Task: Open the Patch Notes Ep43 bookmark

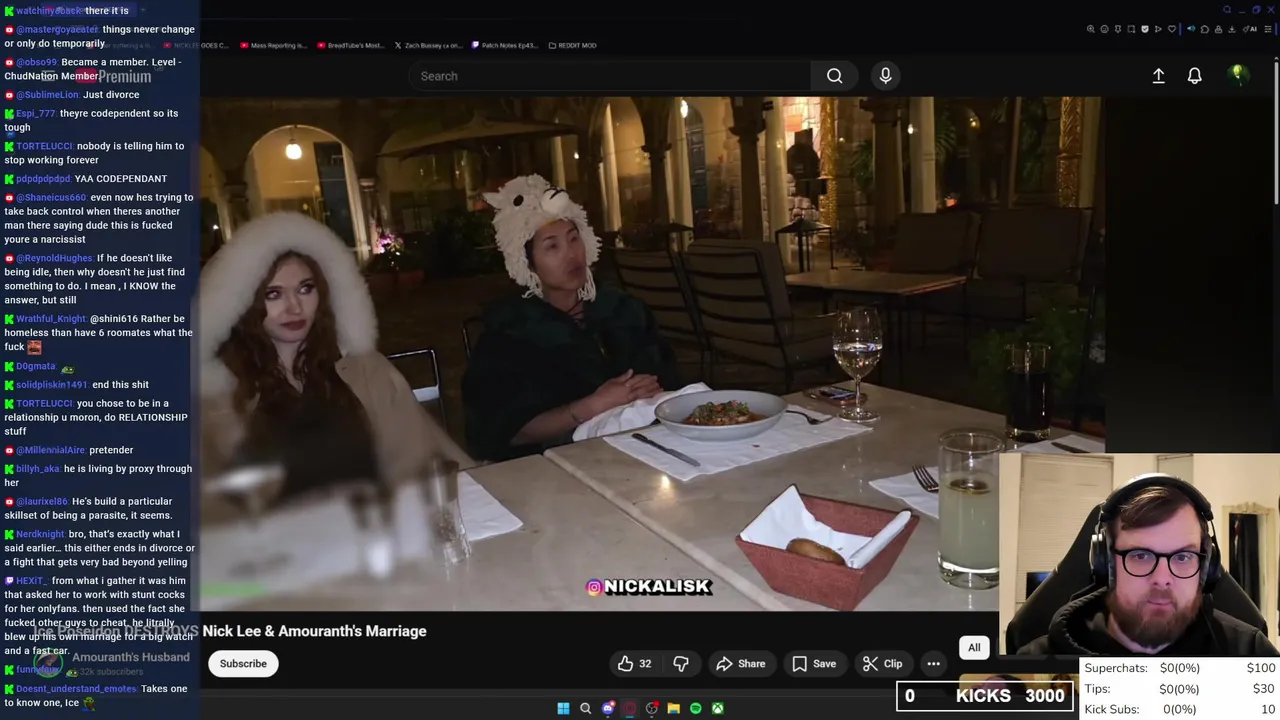Action: pyautogui.click(x=505, y=45)
